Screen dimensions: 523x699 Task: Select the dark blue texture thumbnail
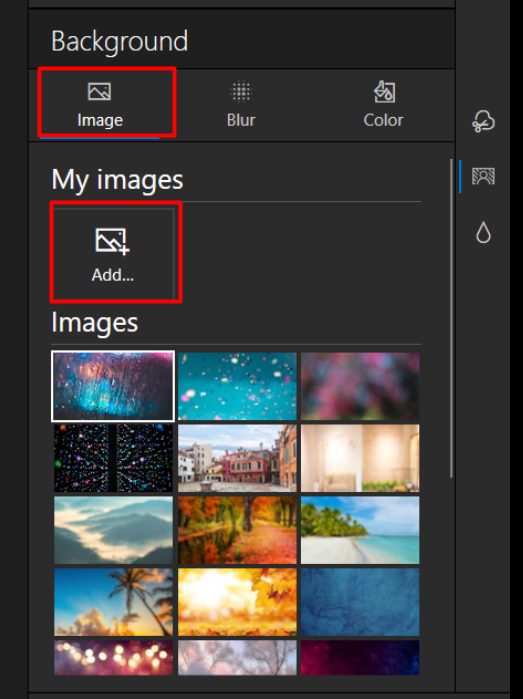360,602
